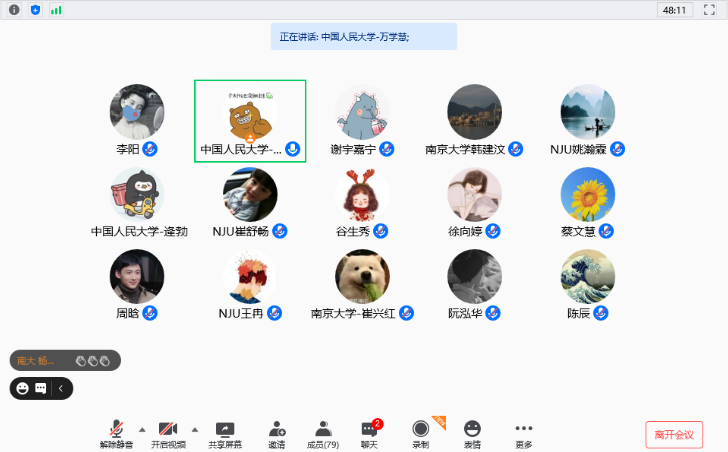Open Chat (聊天) with unread messages

(x=369, y=434)
